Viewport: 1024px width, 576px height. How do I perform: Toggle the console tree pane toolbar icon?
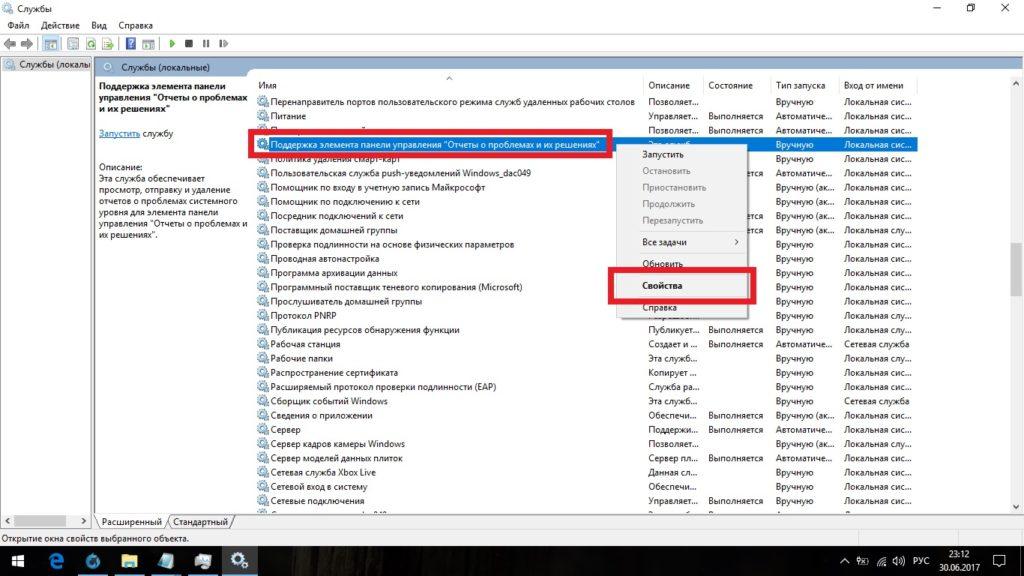click(50, 44)
